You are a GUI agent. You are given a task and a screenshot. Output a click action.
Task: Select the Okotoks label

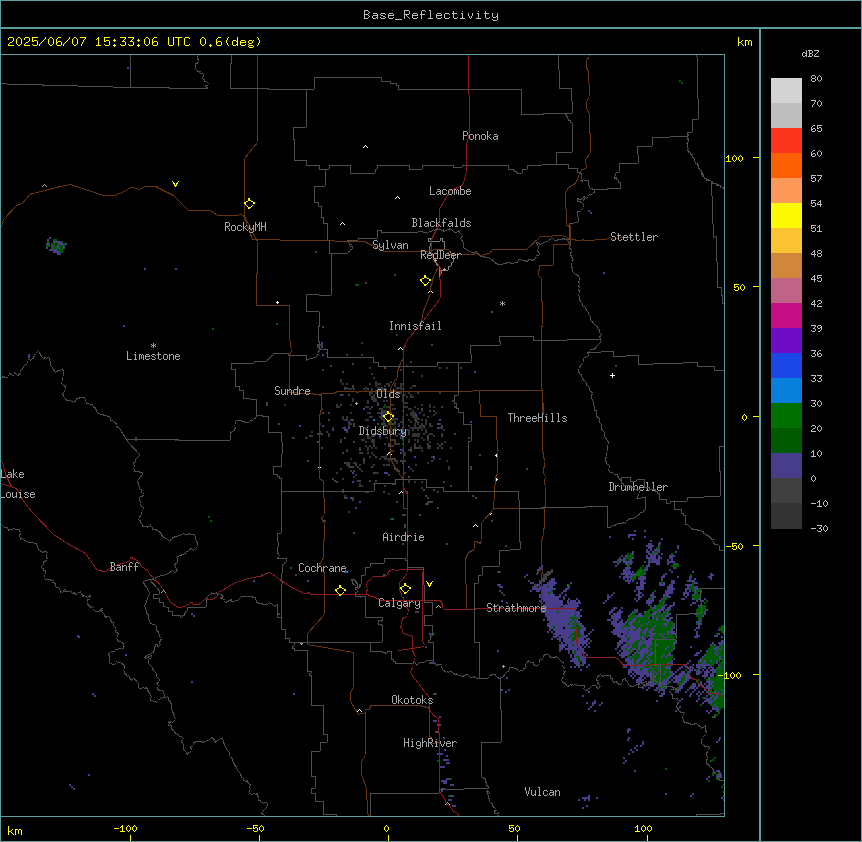(x=412, y=700)
